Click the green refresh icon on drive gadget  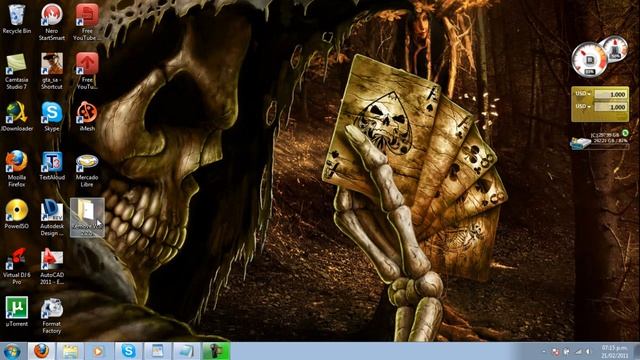click(625, 133)
